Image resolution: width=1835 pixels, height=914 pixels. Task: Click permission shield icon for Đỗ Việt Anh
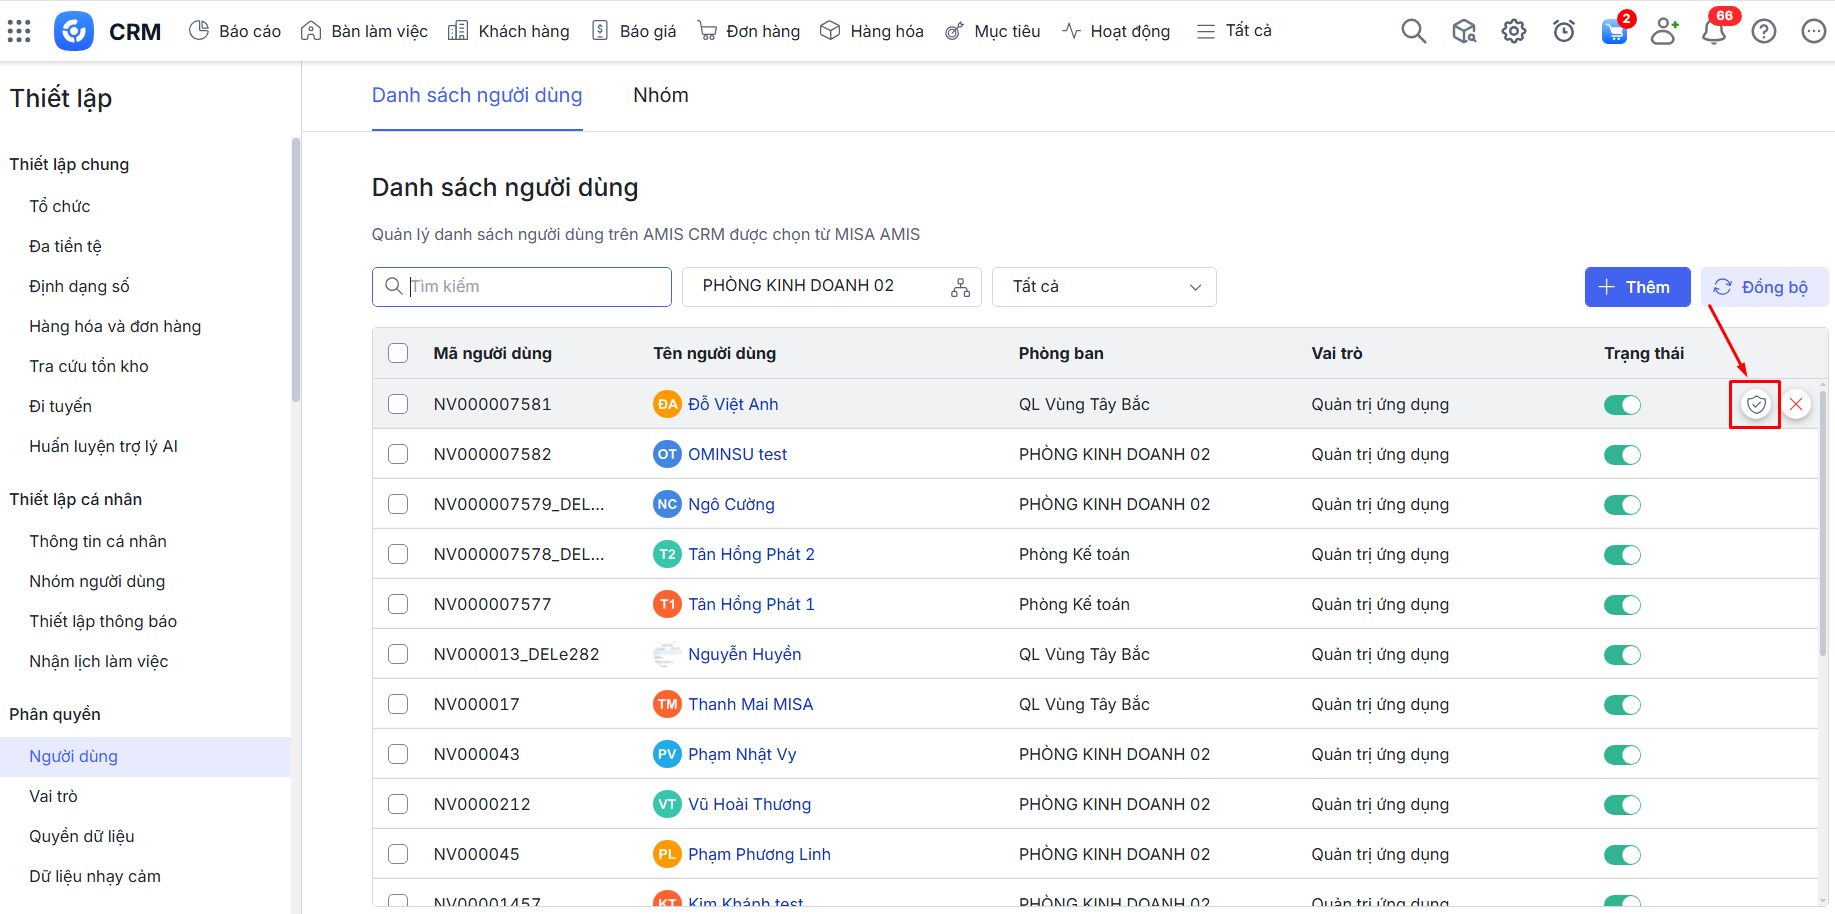pos(1755,404)
